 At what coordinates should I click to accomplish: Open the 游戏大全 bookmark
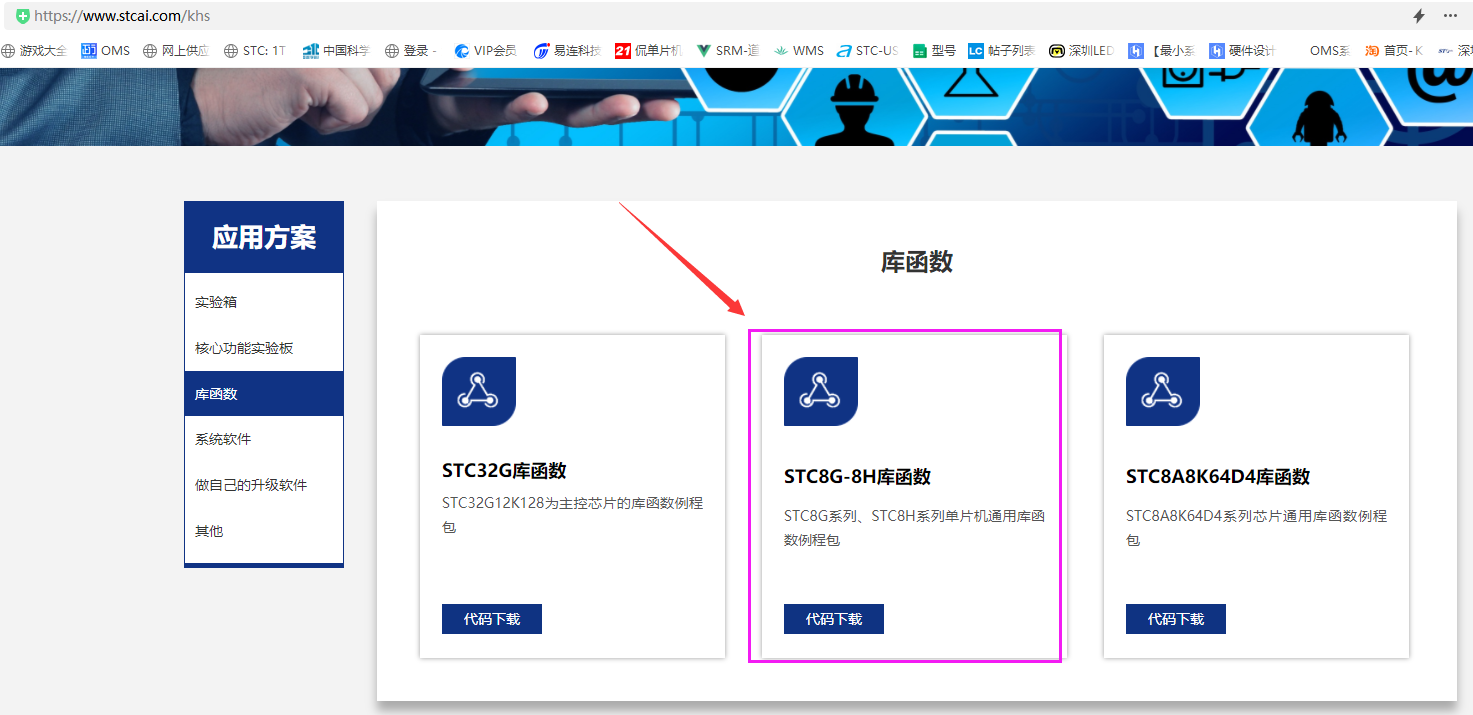click(35, 51)
